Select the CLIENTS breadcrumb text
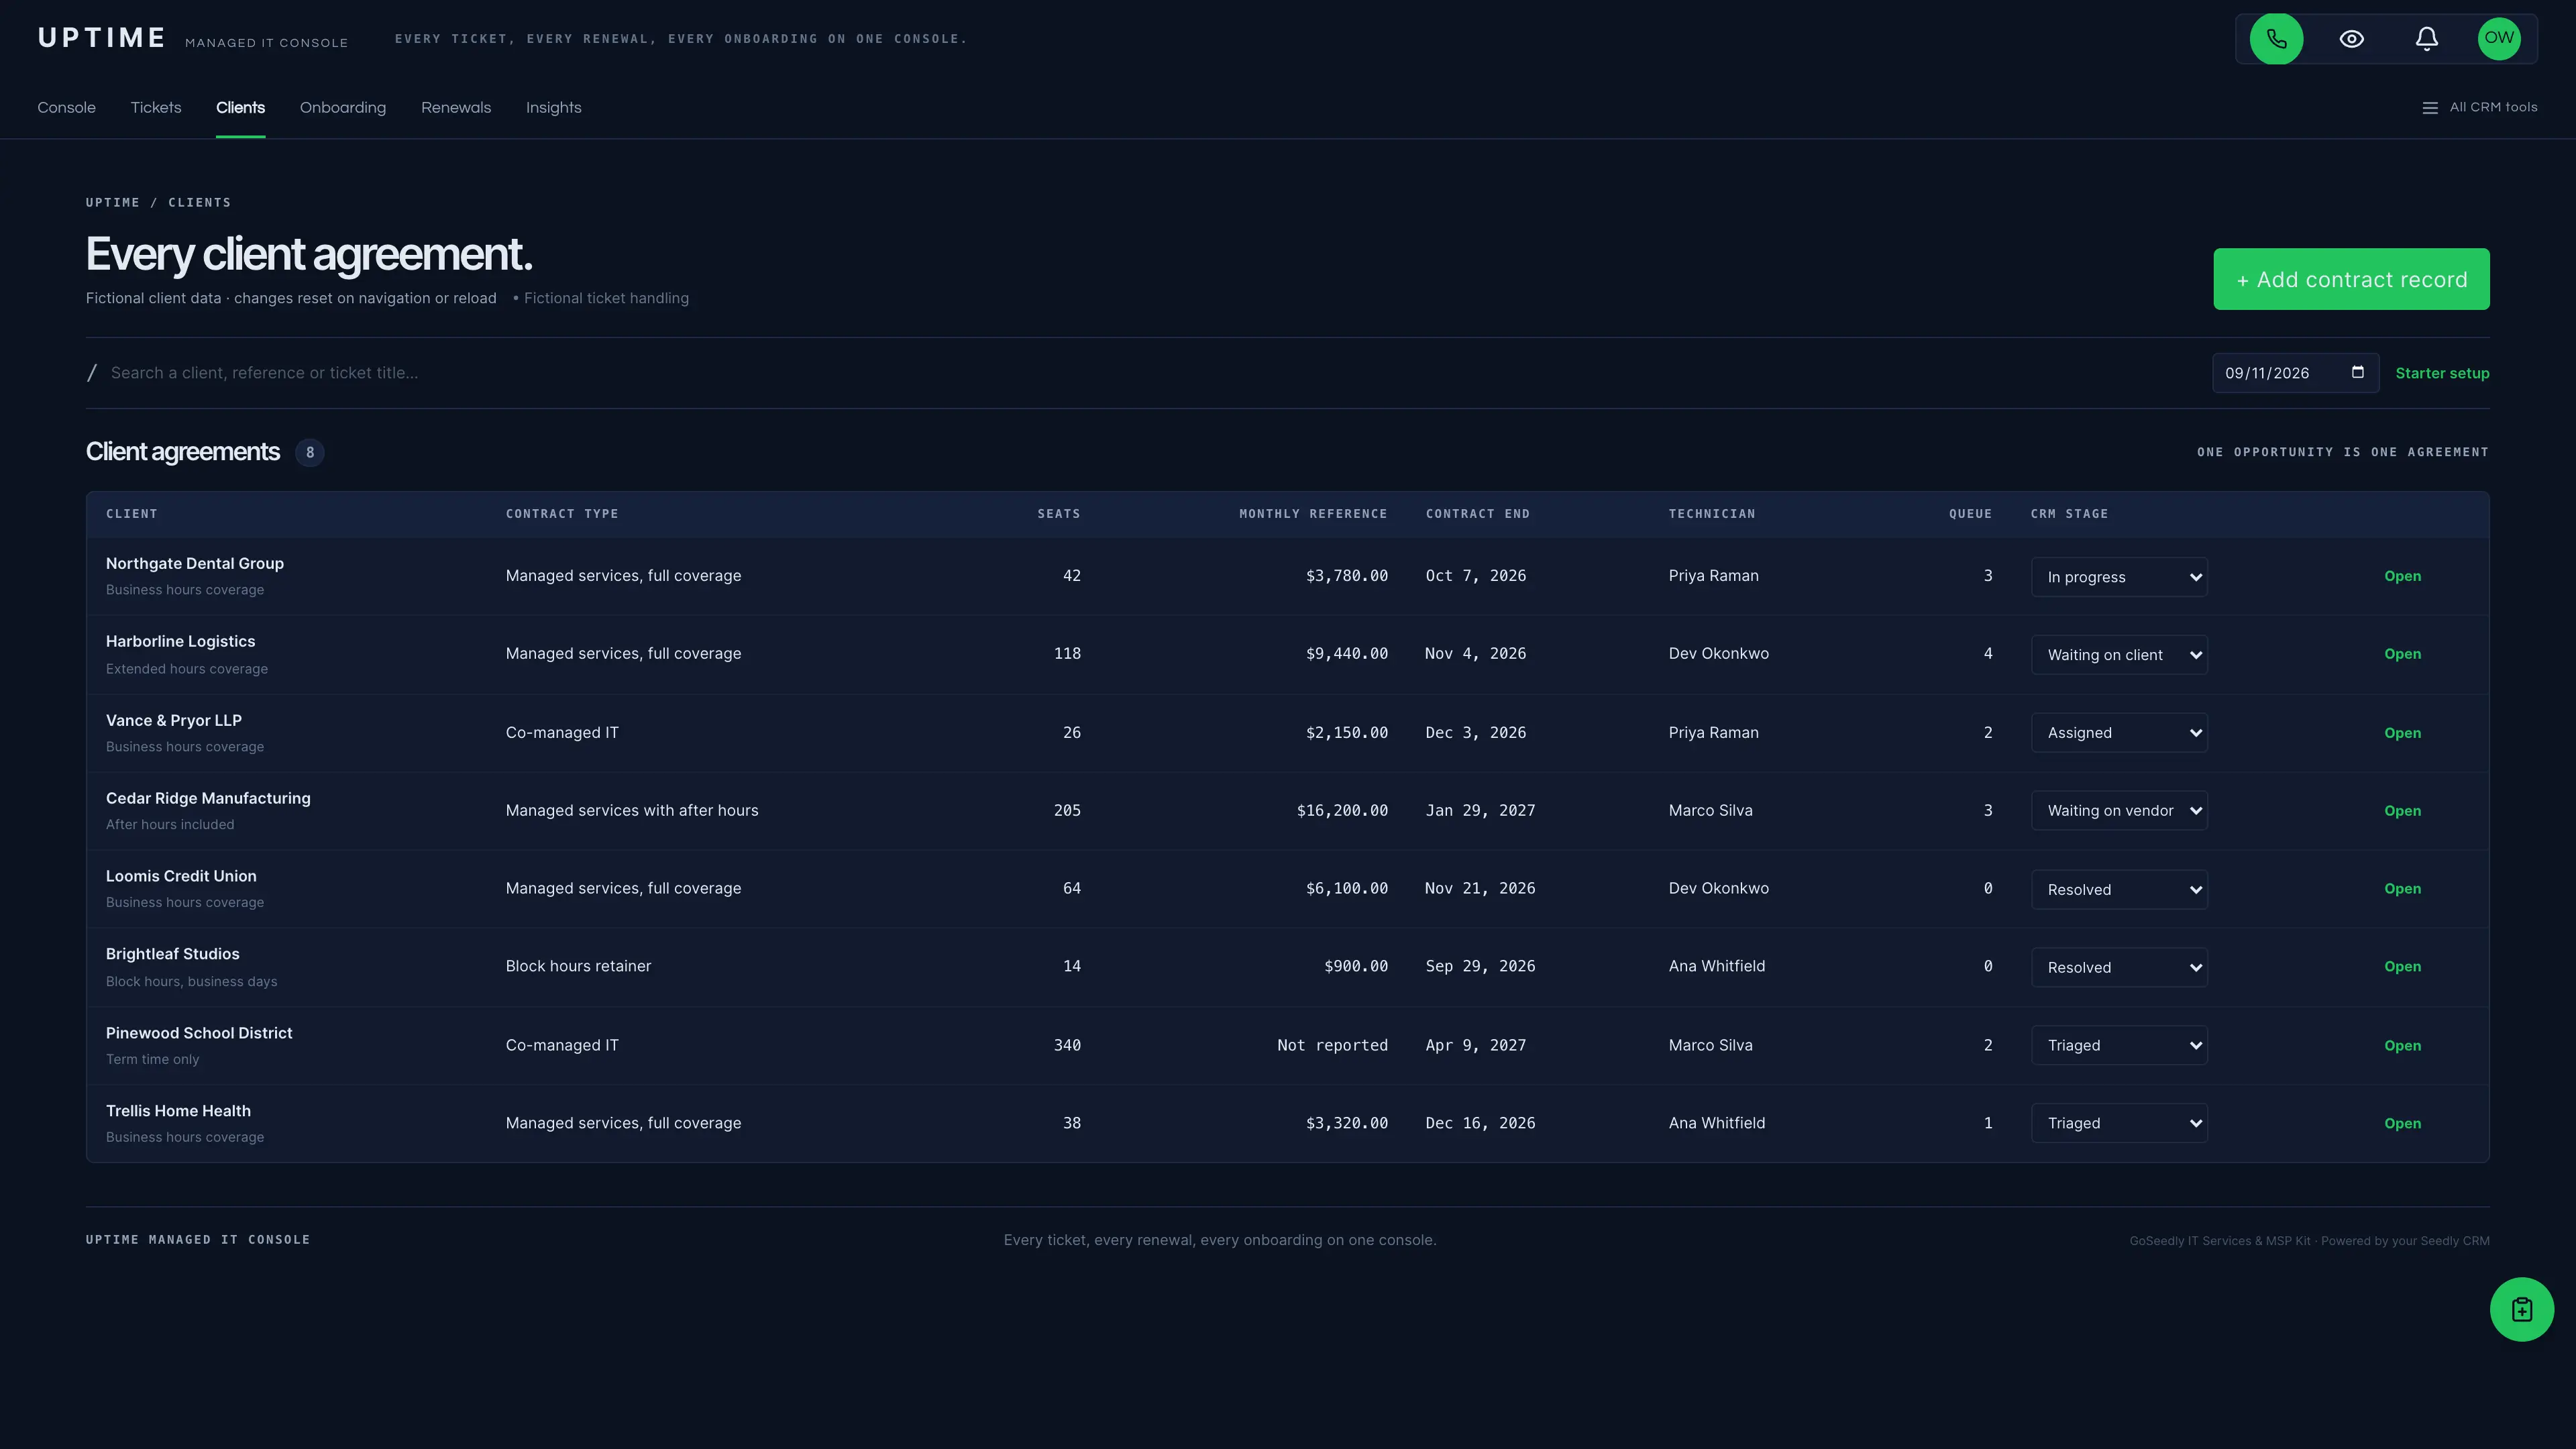2576x1449 pixels. [x=199, y=203]
